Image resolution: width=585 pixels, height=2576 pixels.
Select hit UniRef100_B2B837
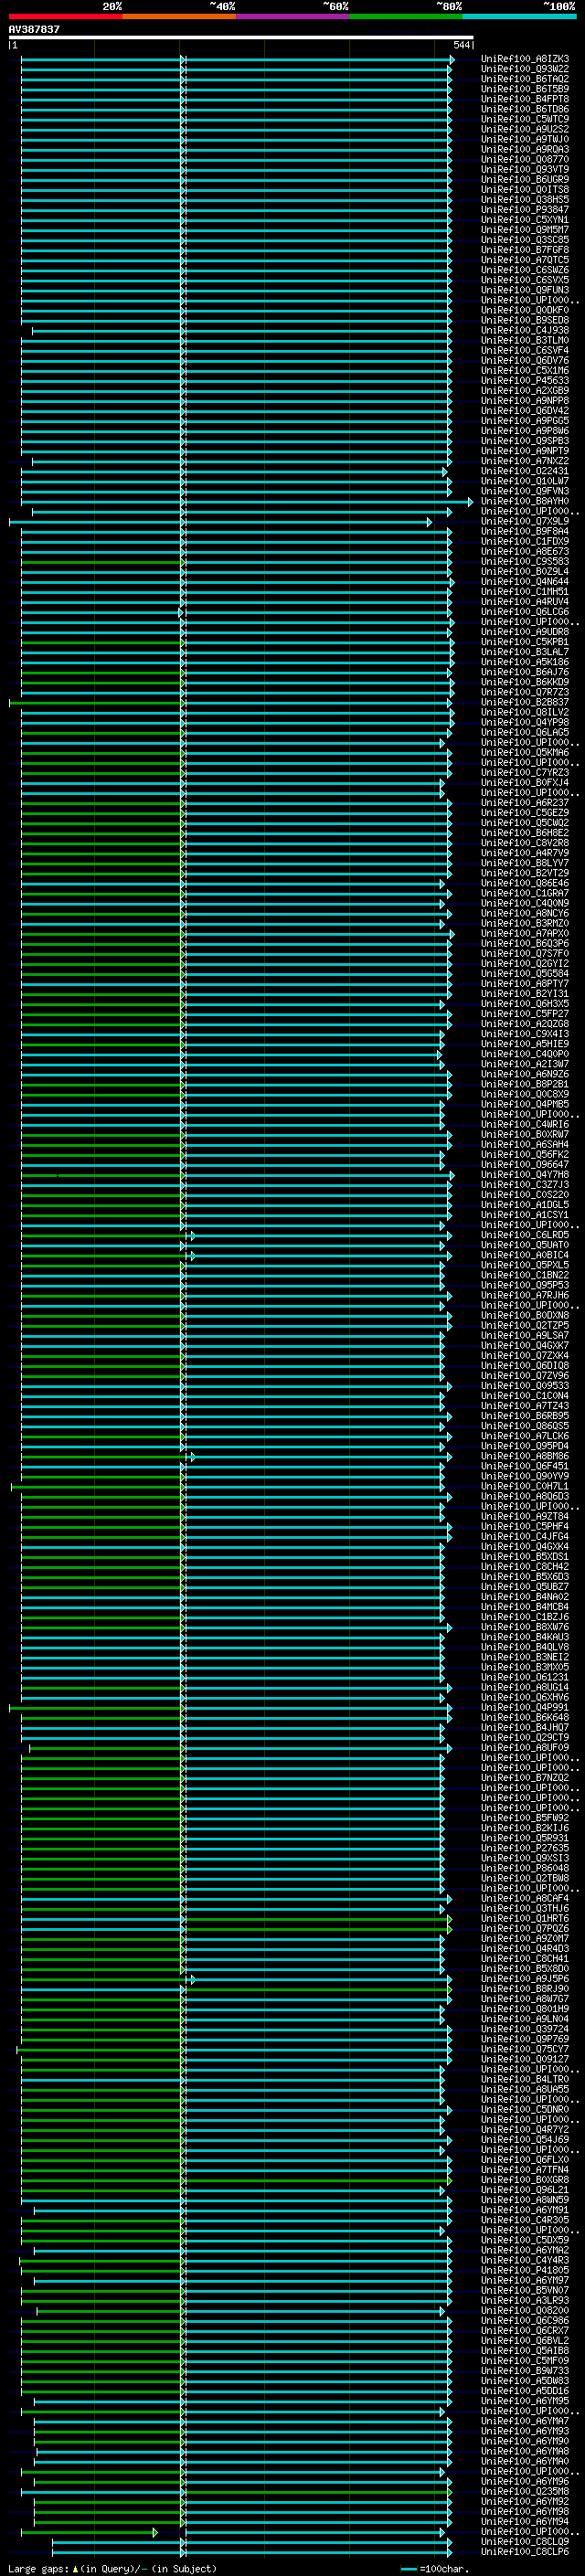pos(524,702)
